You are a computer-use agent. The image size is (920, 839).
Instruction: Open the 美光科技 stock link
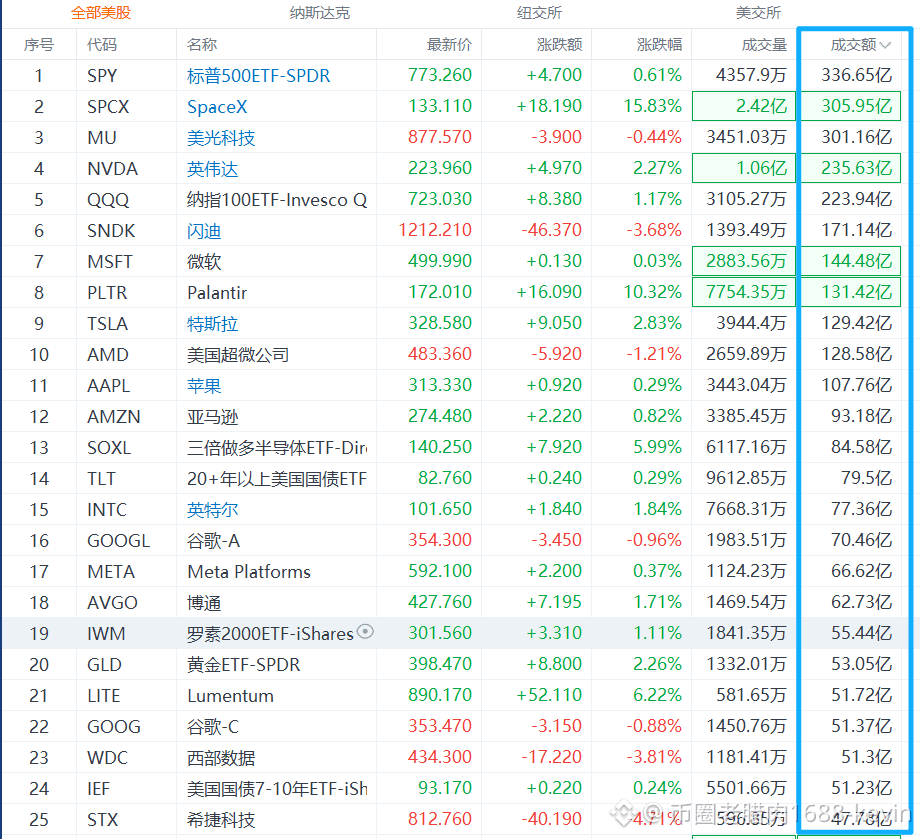221,138
